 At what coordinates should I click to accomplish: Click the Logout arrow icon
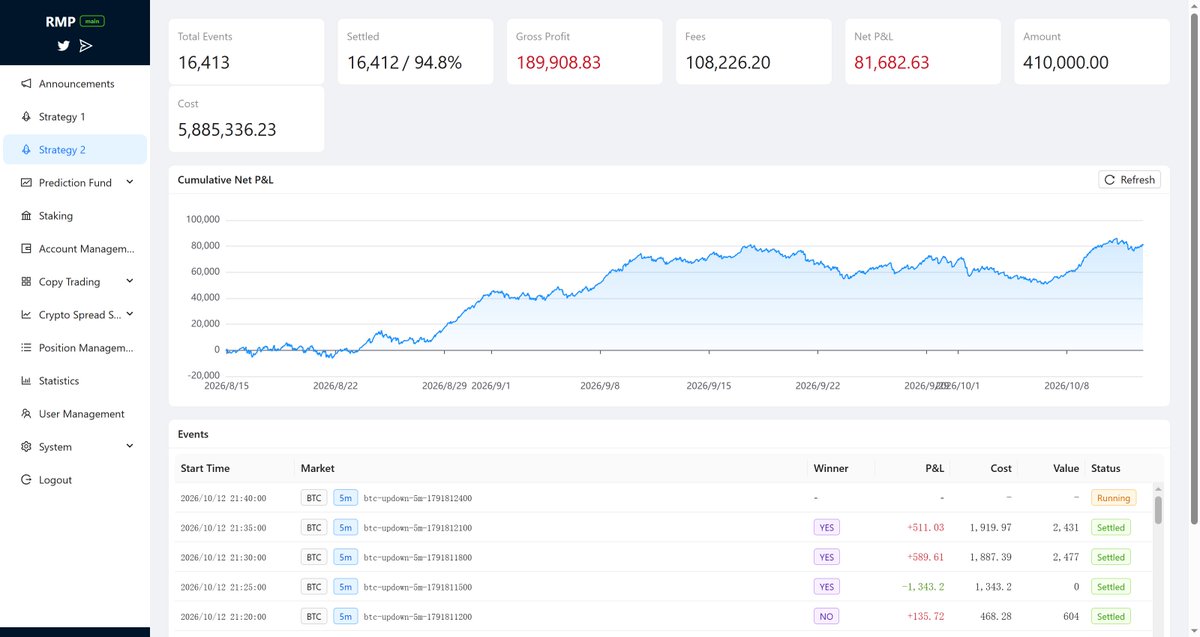(x=27, y=480)
